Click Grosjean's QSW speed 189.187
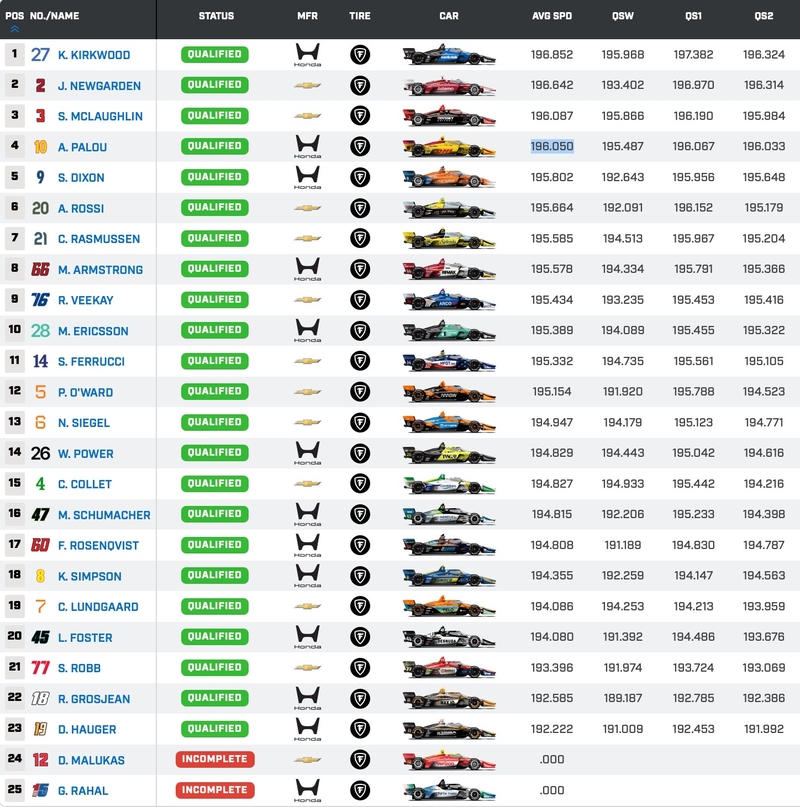This screenshot has width=800, height=807. point(622,698)
